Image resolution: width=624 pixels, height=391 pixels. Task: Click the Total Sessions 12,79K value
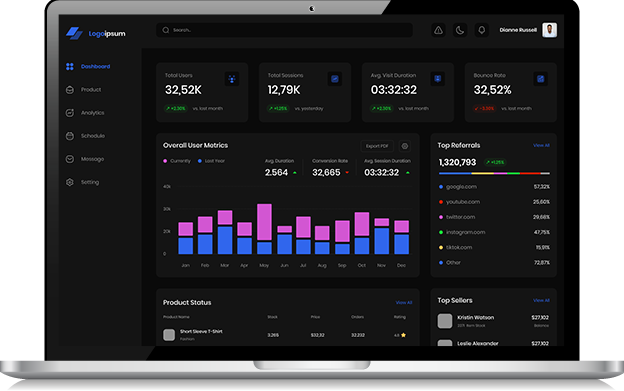tap(284, 90)
